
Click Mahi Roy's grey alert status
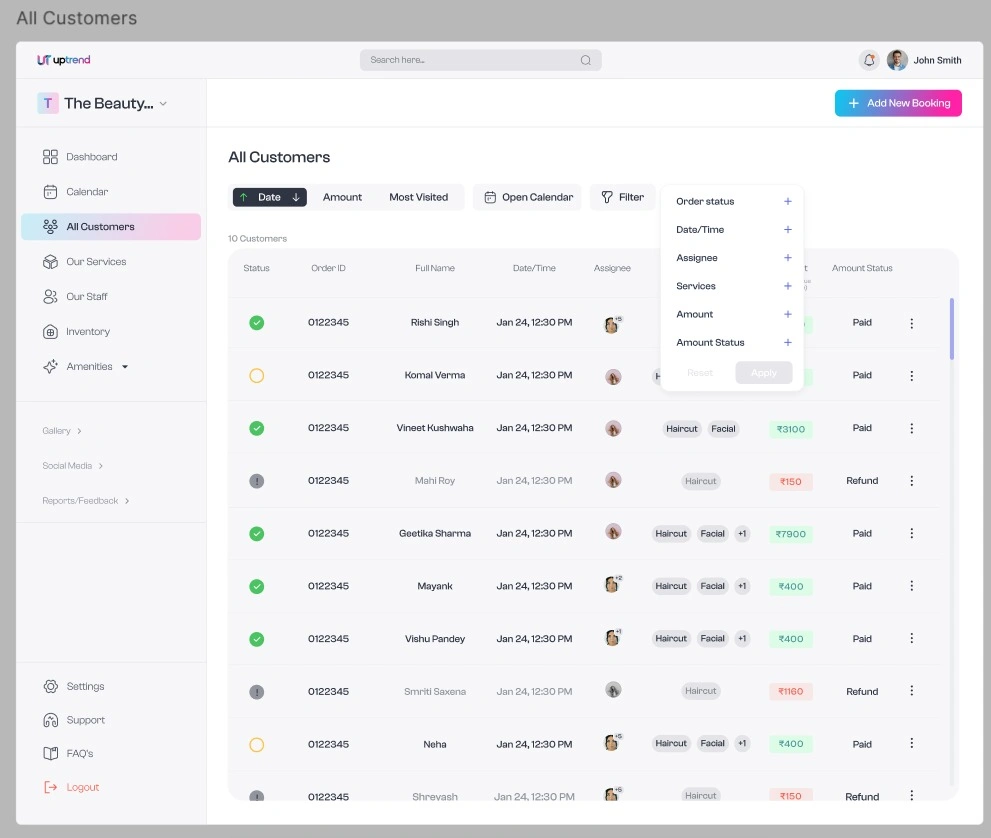(257, 481)
